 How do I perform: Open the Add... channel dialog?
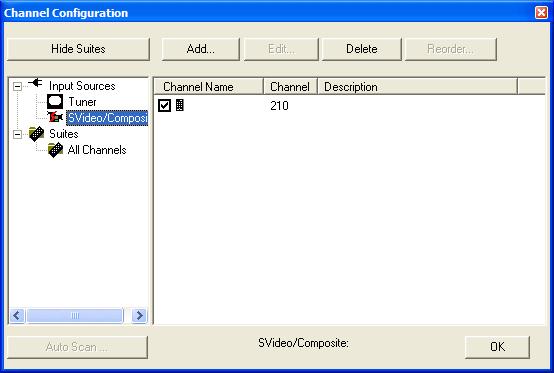(x=200, y=49)
